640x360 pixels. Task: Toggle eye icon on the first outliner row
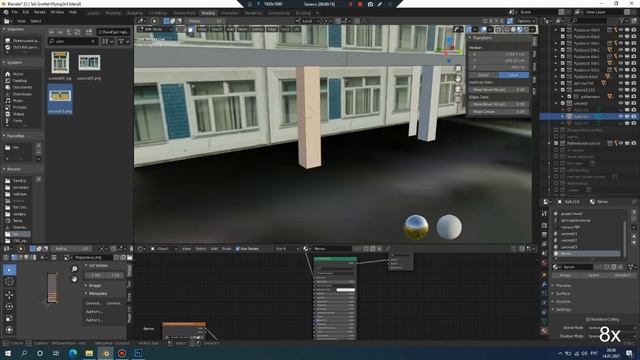pyautogui.click(x=621, y=30)
